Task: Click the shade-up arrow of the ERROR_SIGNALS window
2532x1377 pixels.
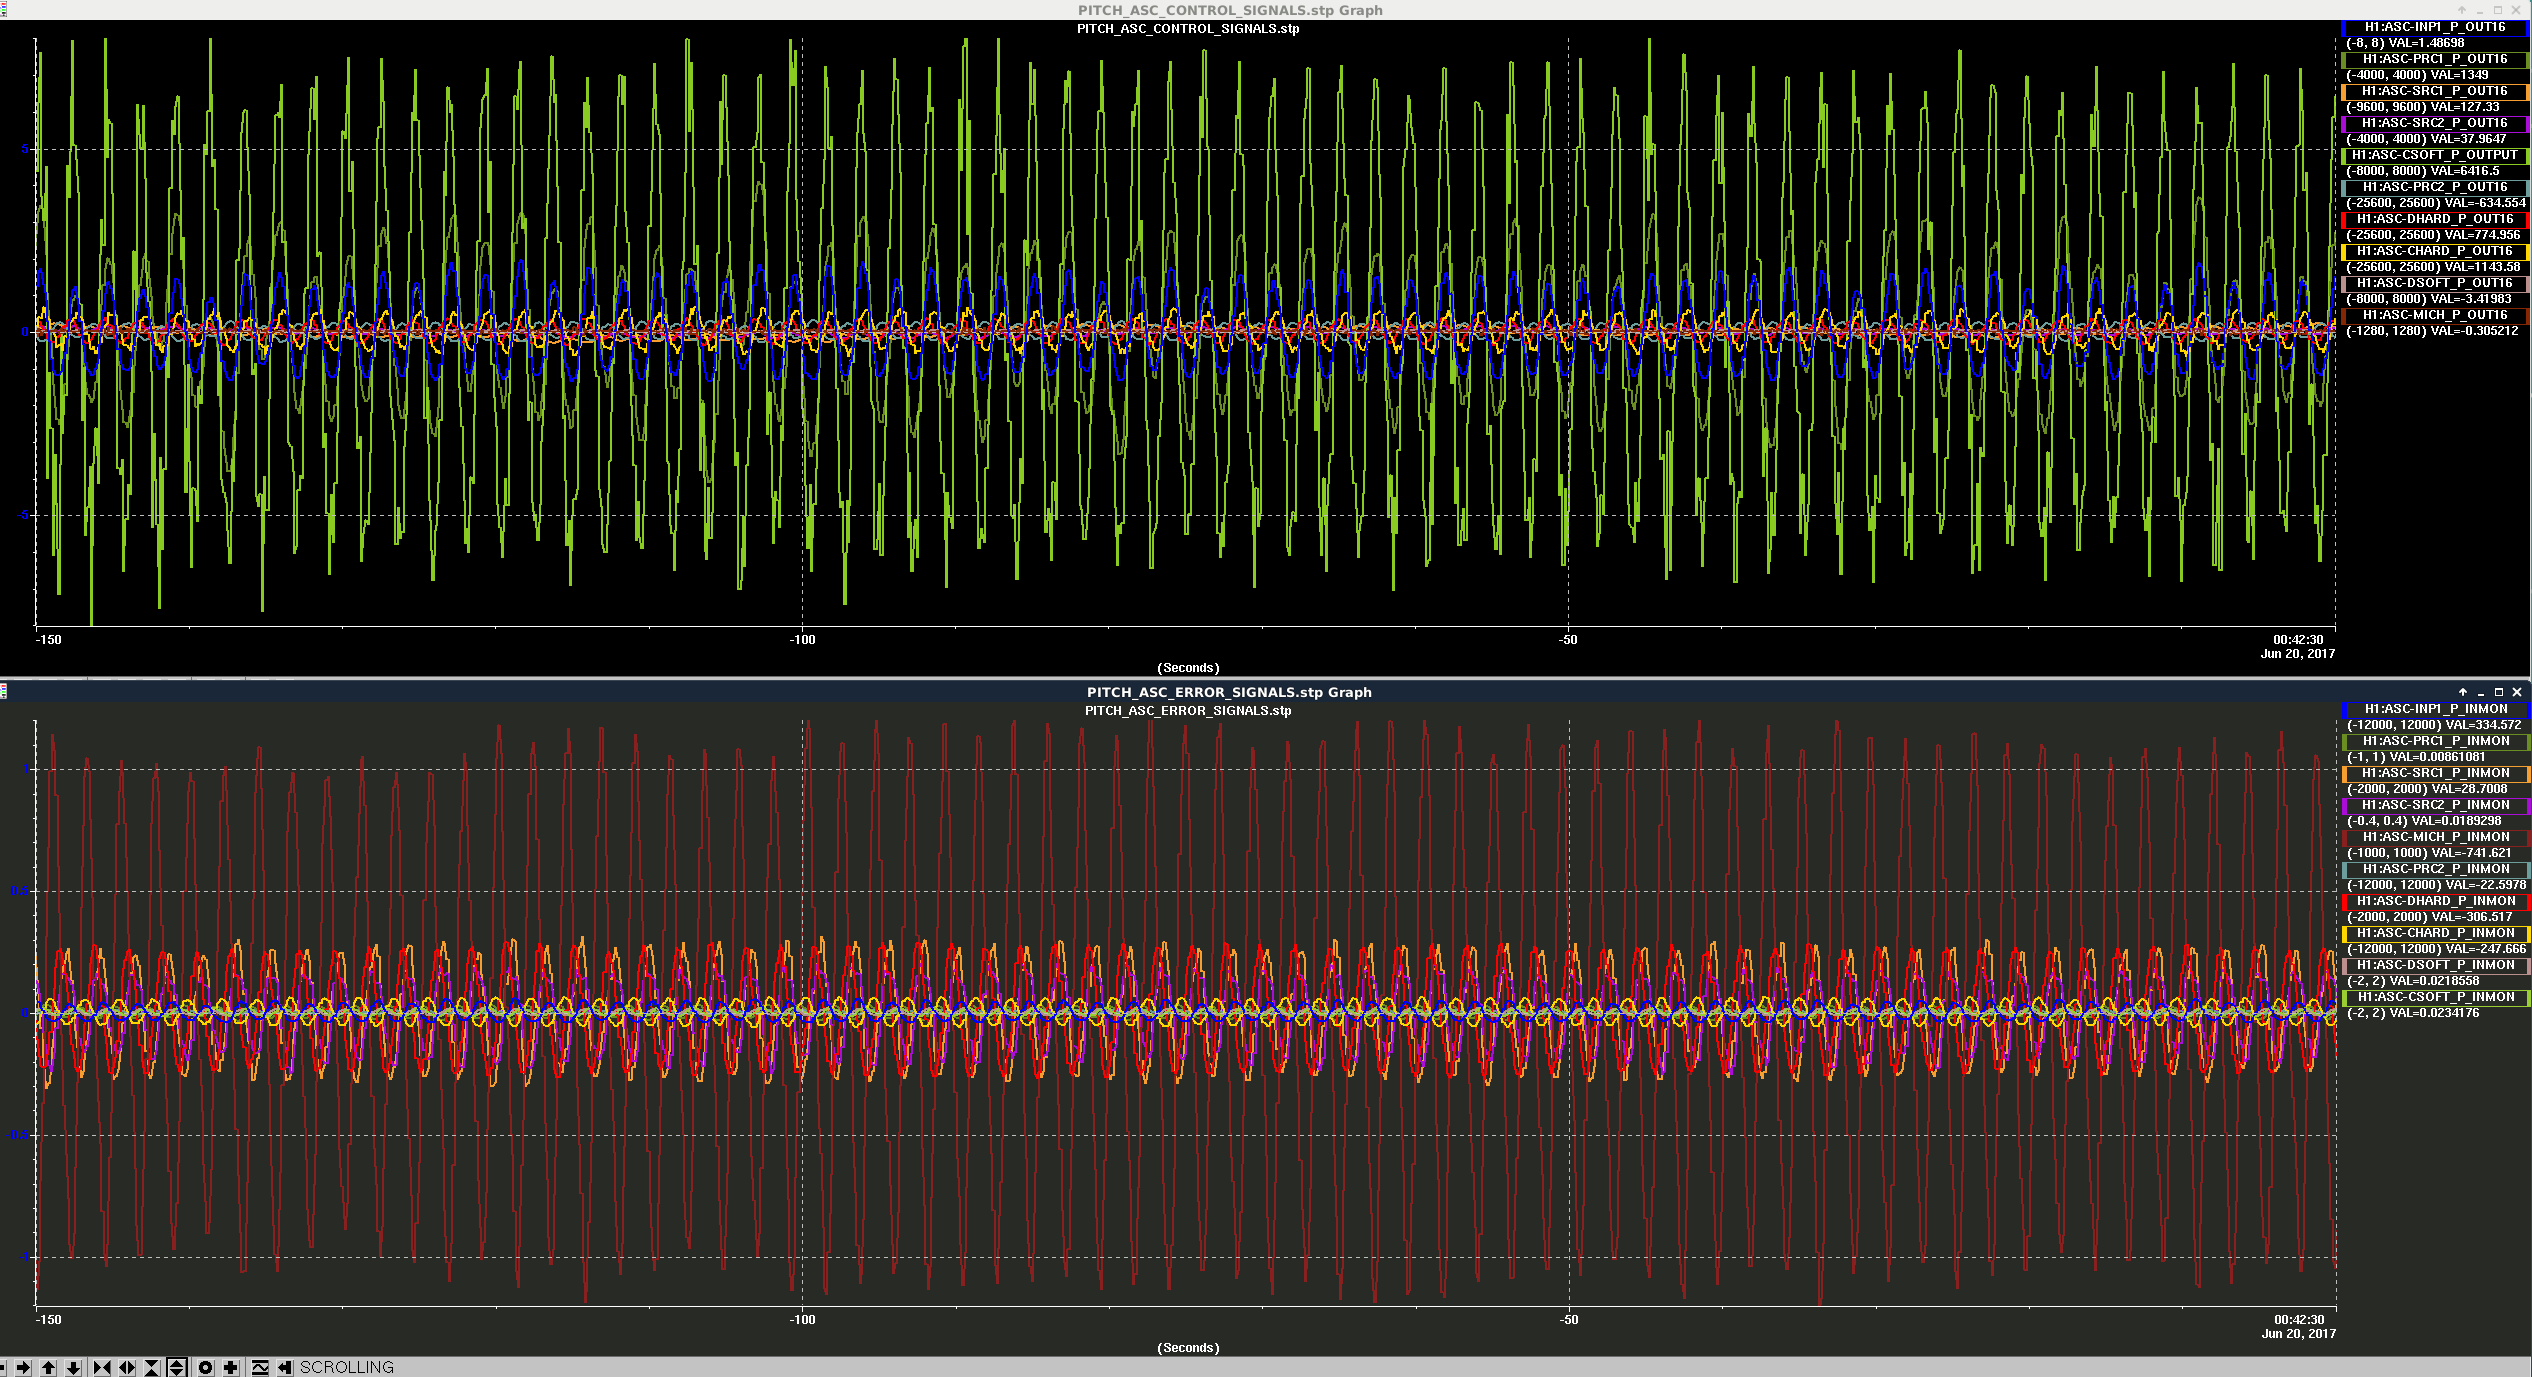Action: 2463,692
